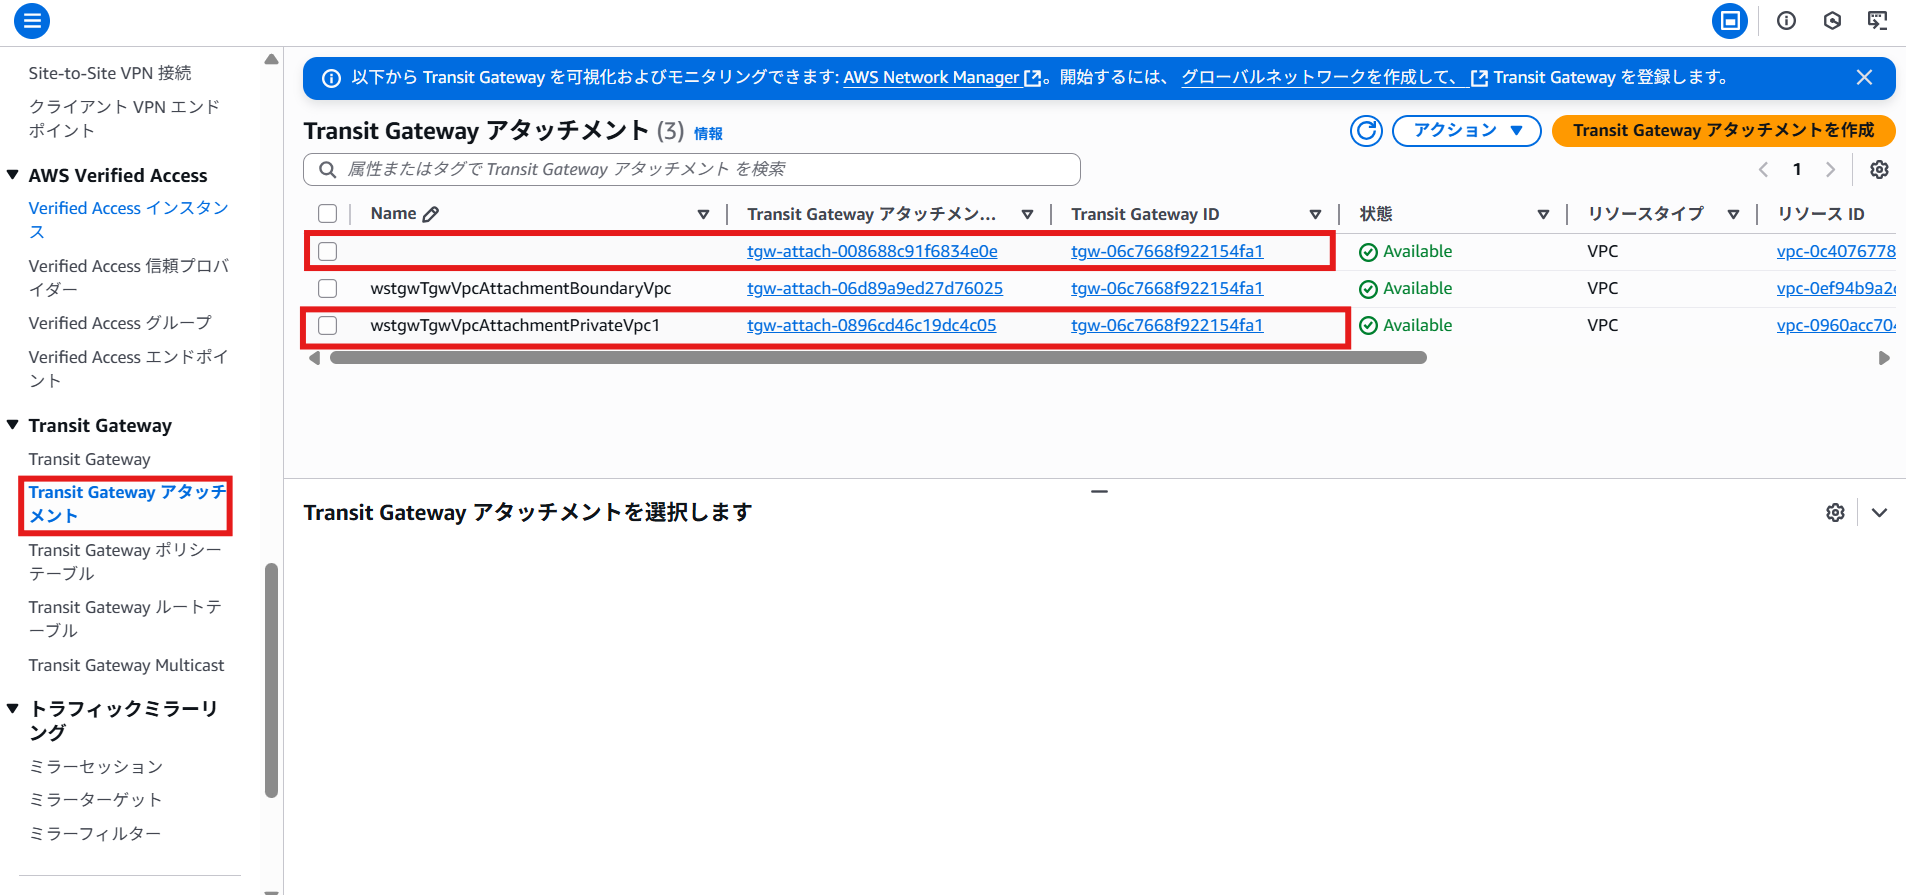Open ミラーターゲット in sidebar
1906x895 pixels.
coord(95,800)
